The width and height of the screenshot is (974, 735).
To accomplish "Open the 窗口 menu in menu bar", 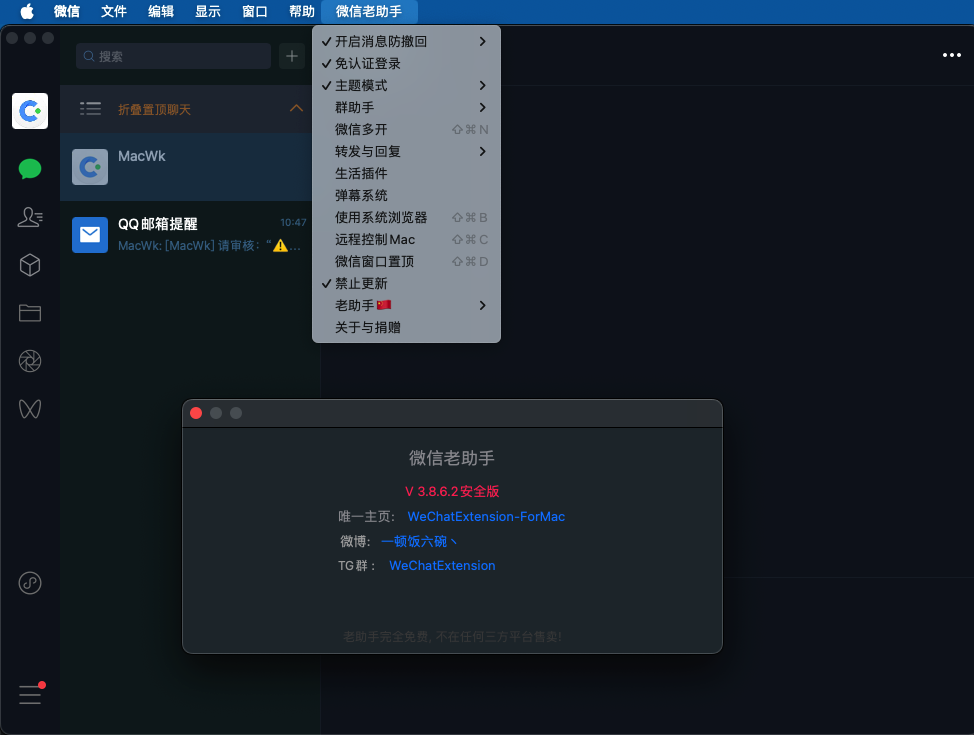I will 255,11.
